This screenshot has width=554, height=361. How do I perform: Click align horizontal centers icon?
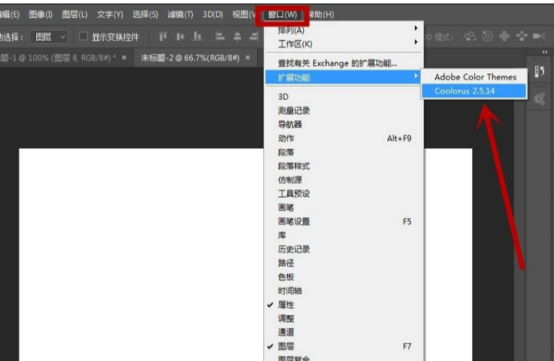tap(237, 36)
